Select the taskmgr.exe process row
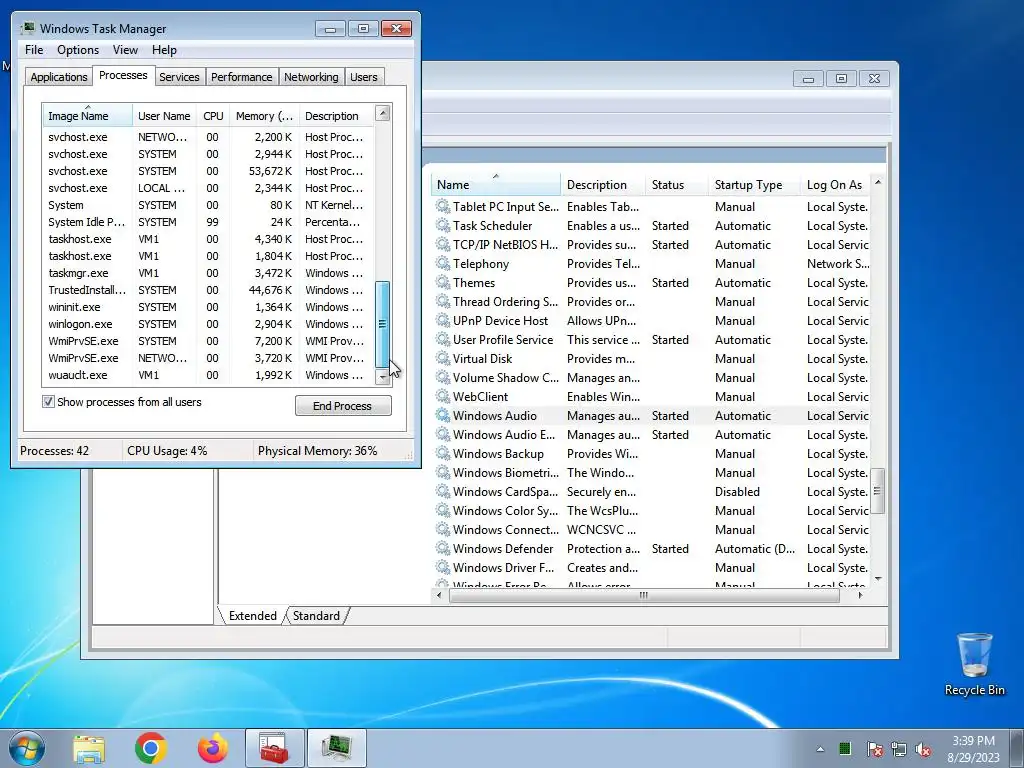Screen dimensions: 1024x768 pyautogui.click(x=208, y=273)
